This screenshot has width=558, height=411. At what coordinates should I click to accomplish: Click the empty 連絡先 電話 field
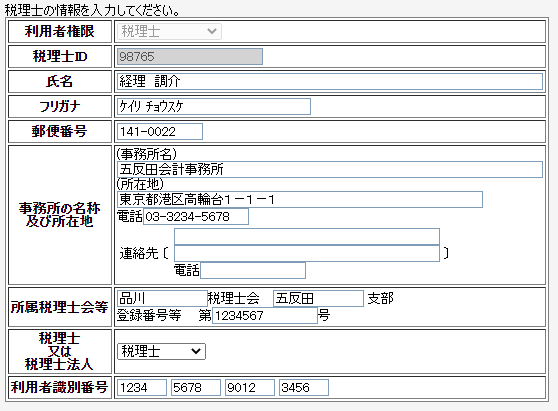click(x=253, y=270)
